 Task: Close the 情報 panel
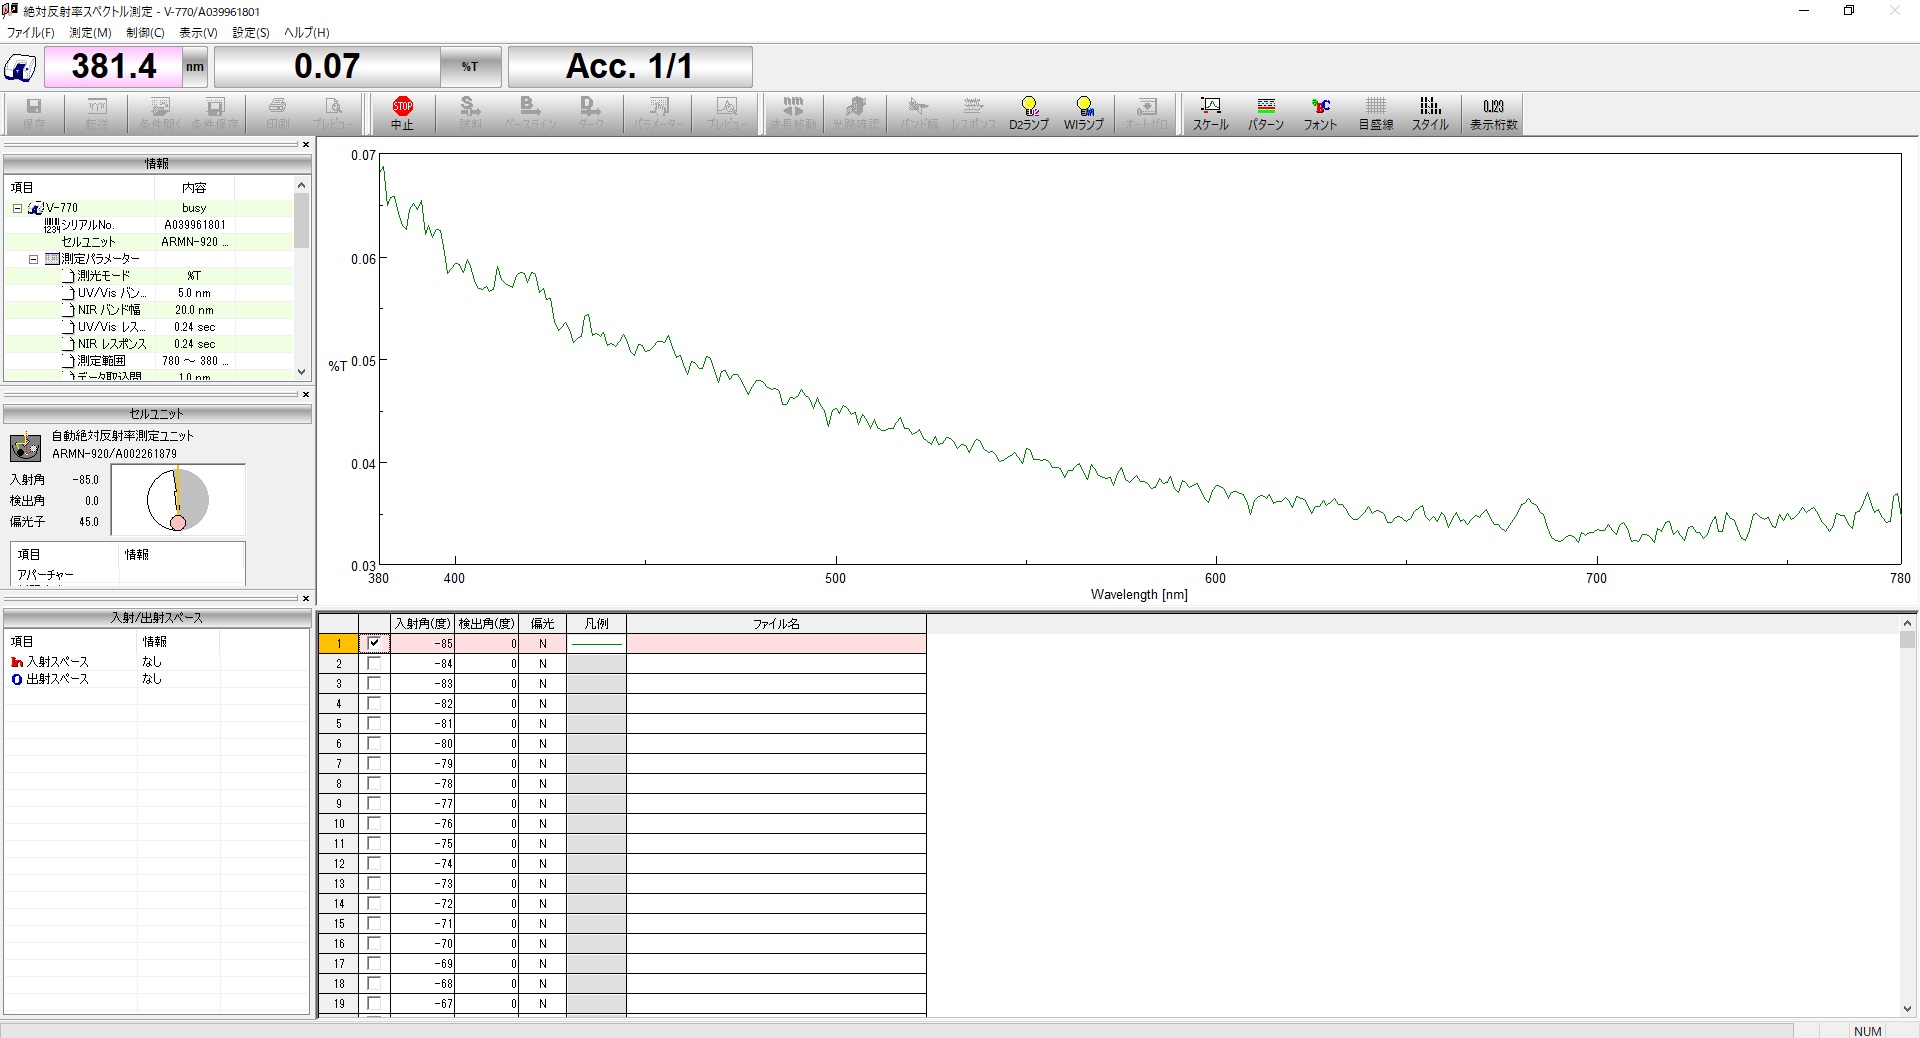[306, 145]
